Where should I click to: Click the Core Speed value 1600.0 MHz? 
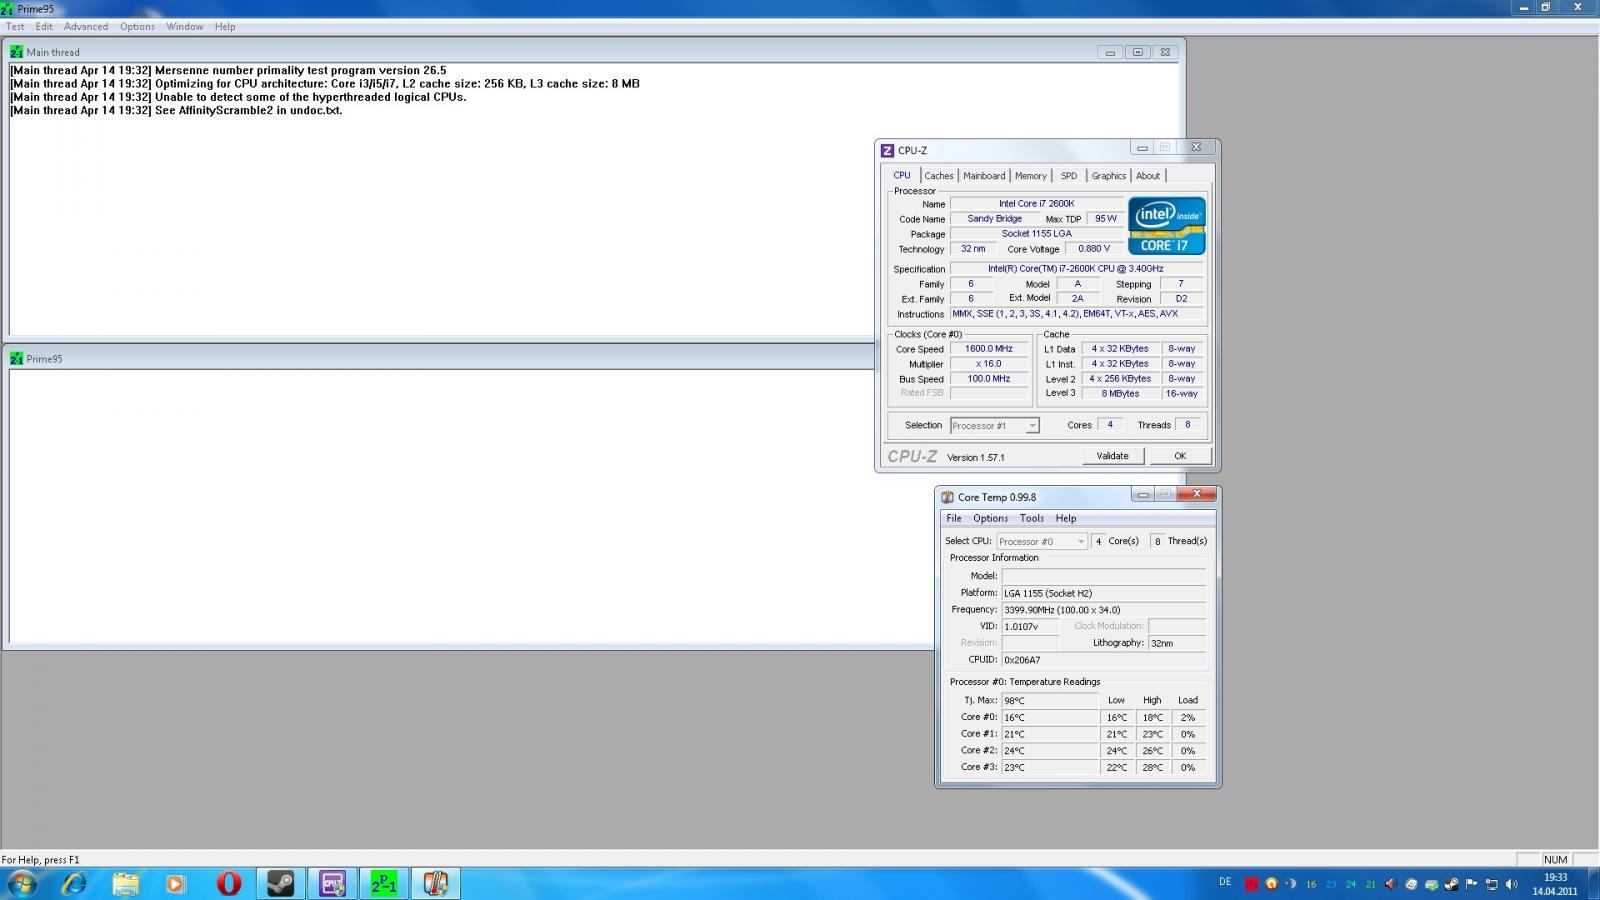[989, 349]
